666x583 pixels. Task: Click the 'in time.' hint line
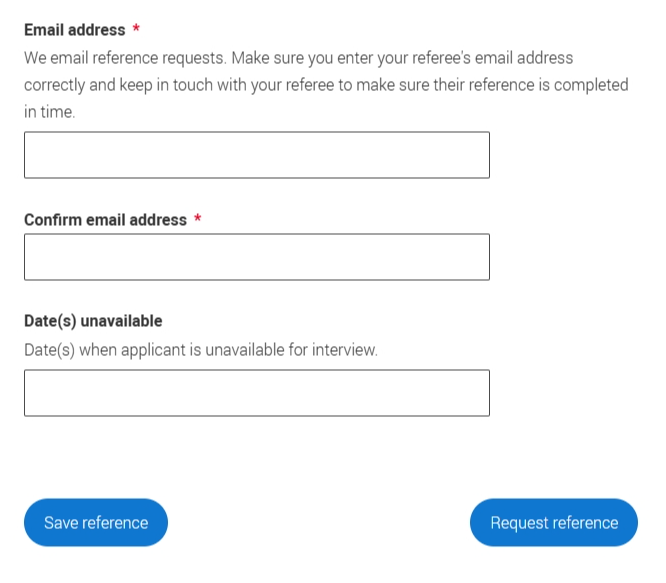pos(50,112)
